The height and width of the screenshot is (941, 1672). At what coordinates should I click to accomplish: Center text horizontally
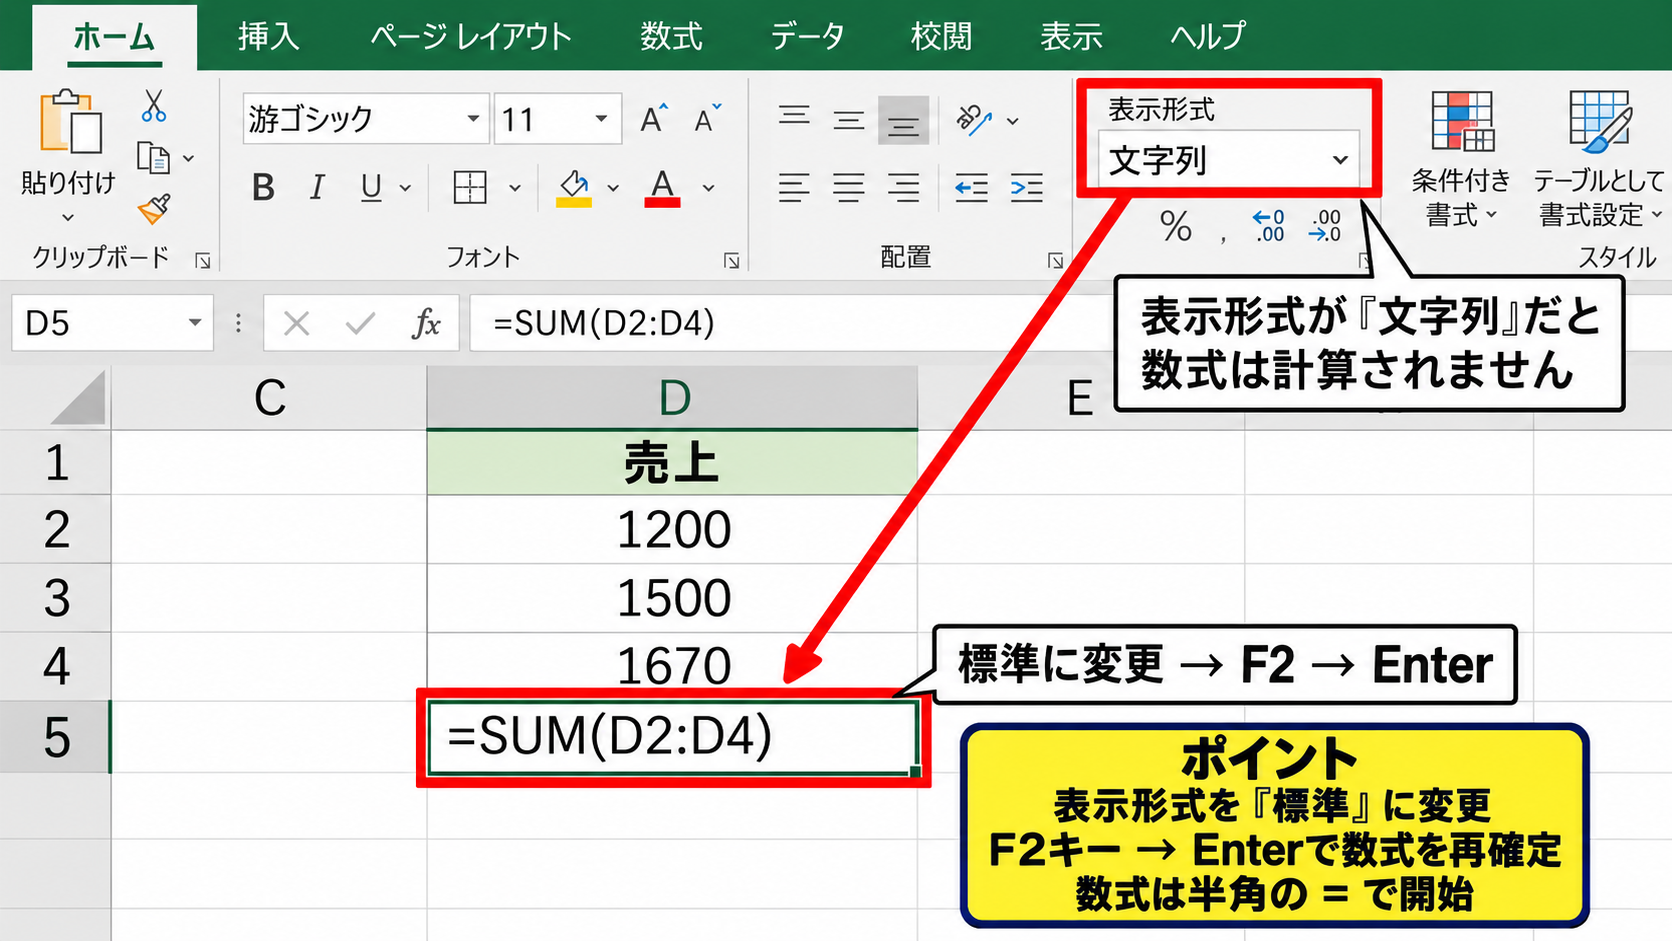point(849,187)
